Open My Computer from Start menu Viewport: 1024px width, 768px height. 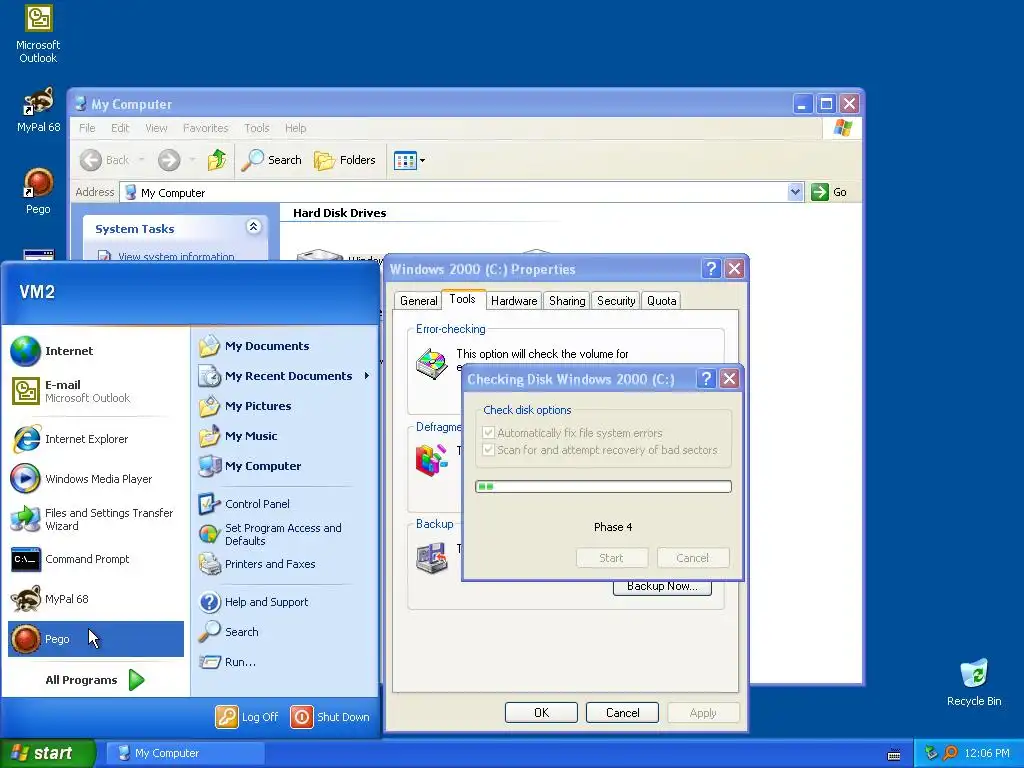point(286,466)
